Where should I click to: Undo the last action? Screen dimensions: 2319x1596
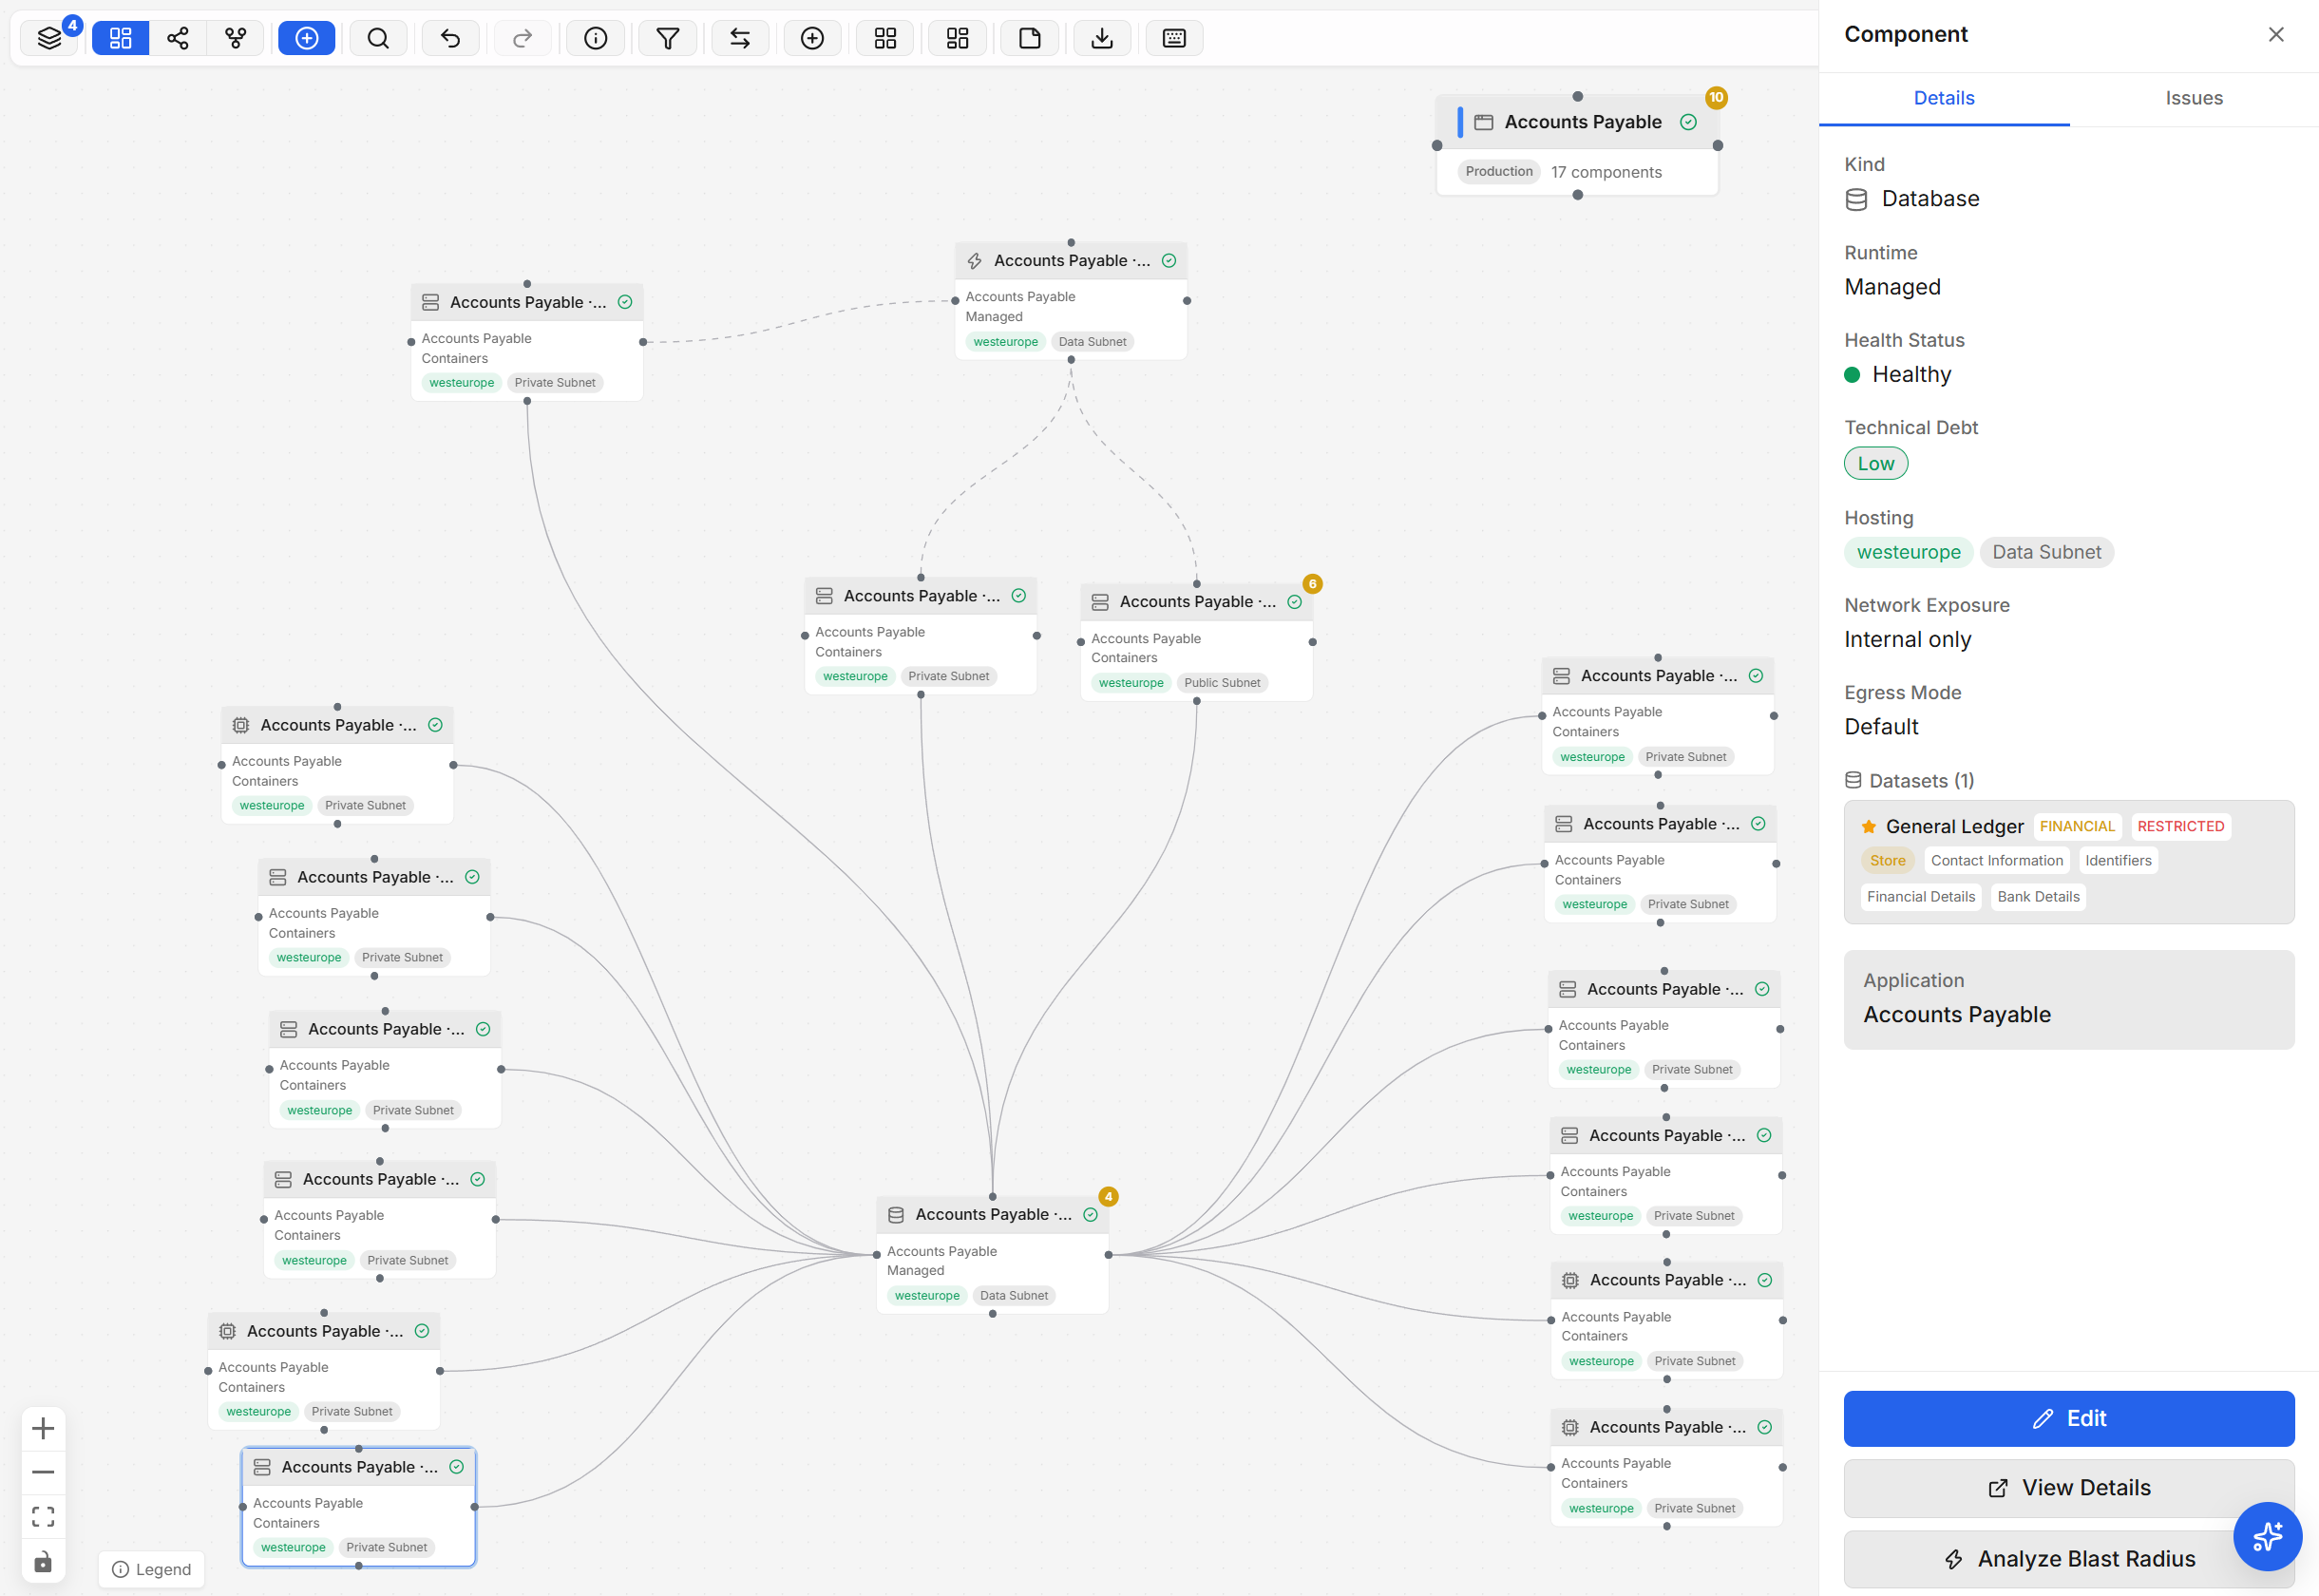450,38
